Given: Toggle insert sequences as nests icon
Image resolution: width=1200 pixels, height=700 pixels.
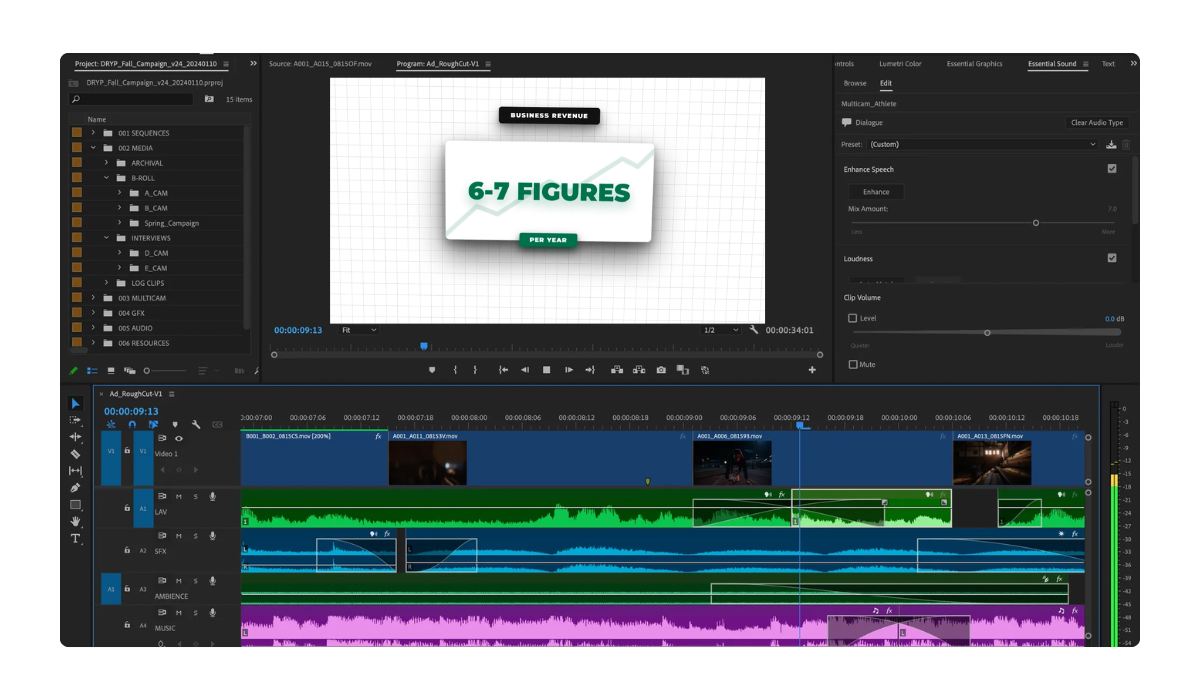Looking at the screenshot, I should (111, 425).
